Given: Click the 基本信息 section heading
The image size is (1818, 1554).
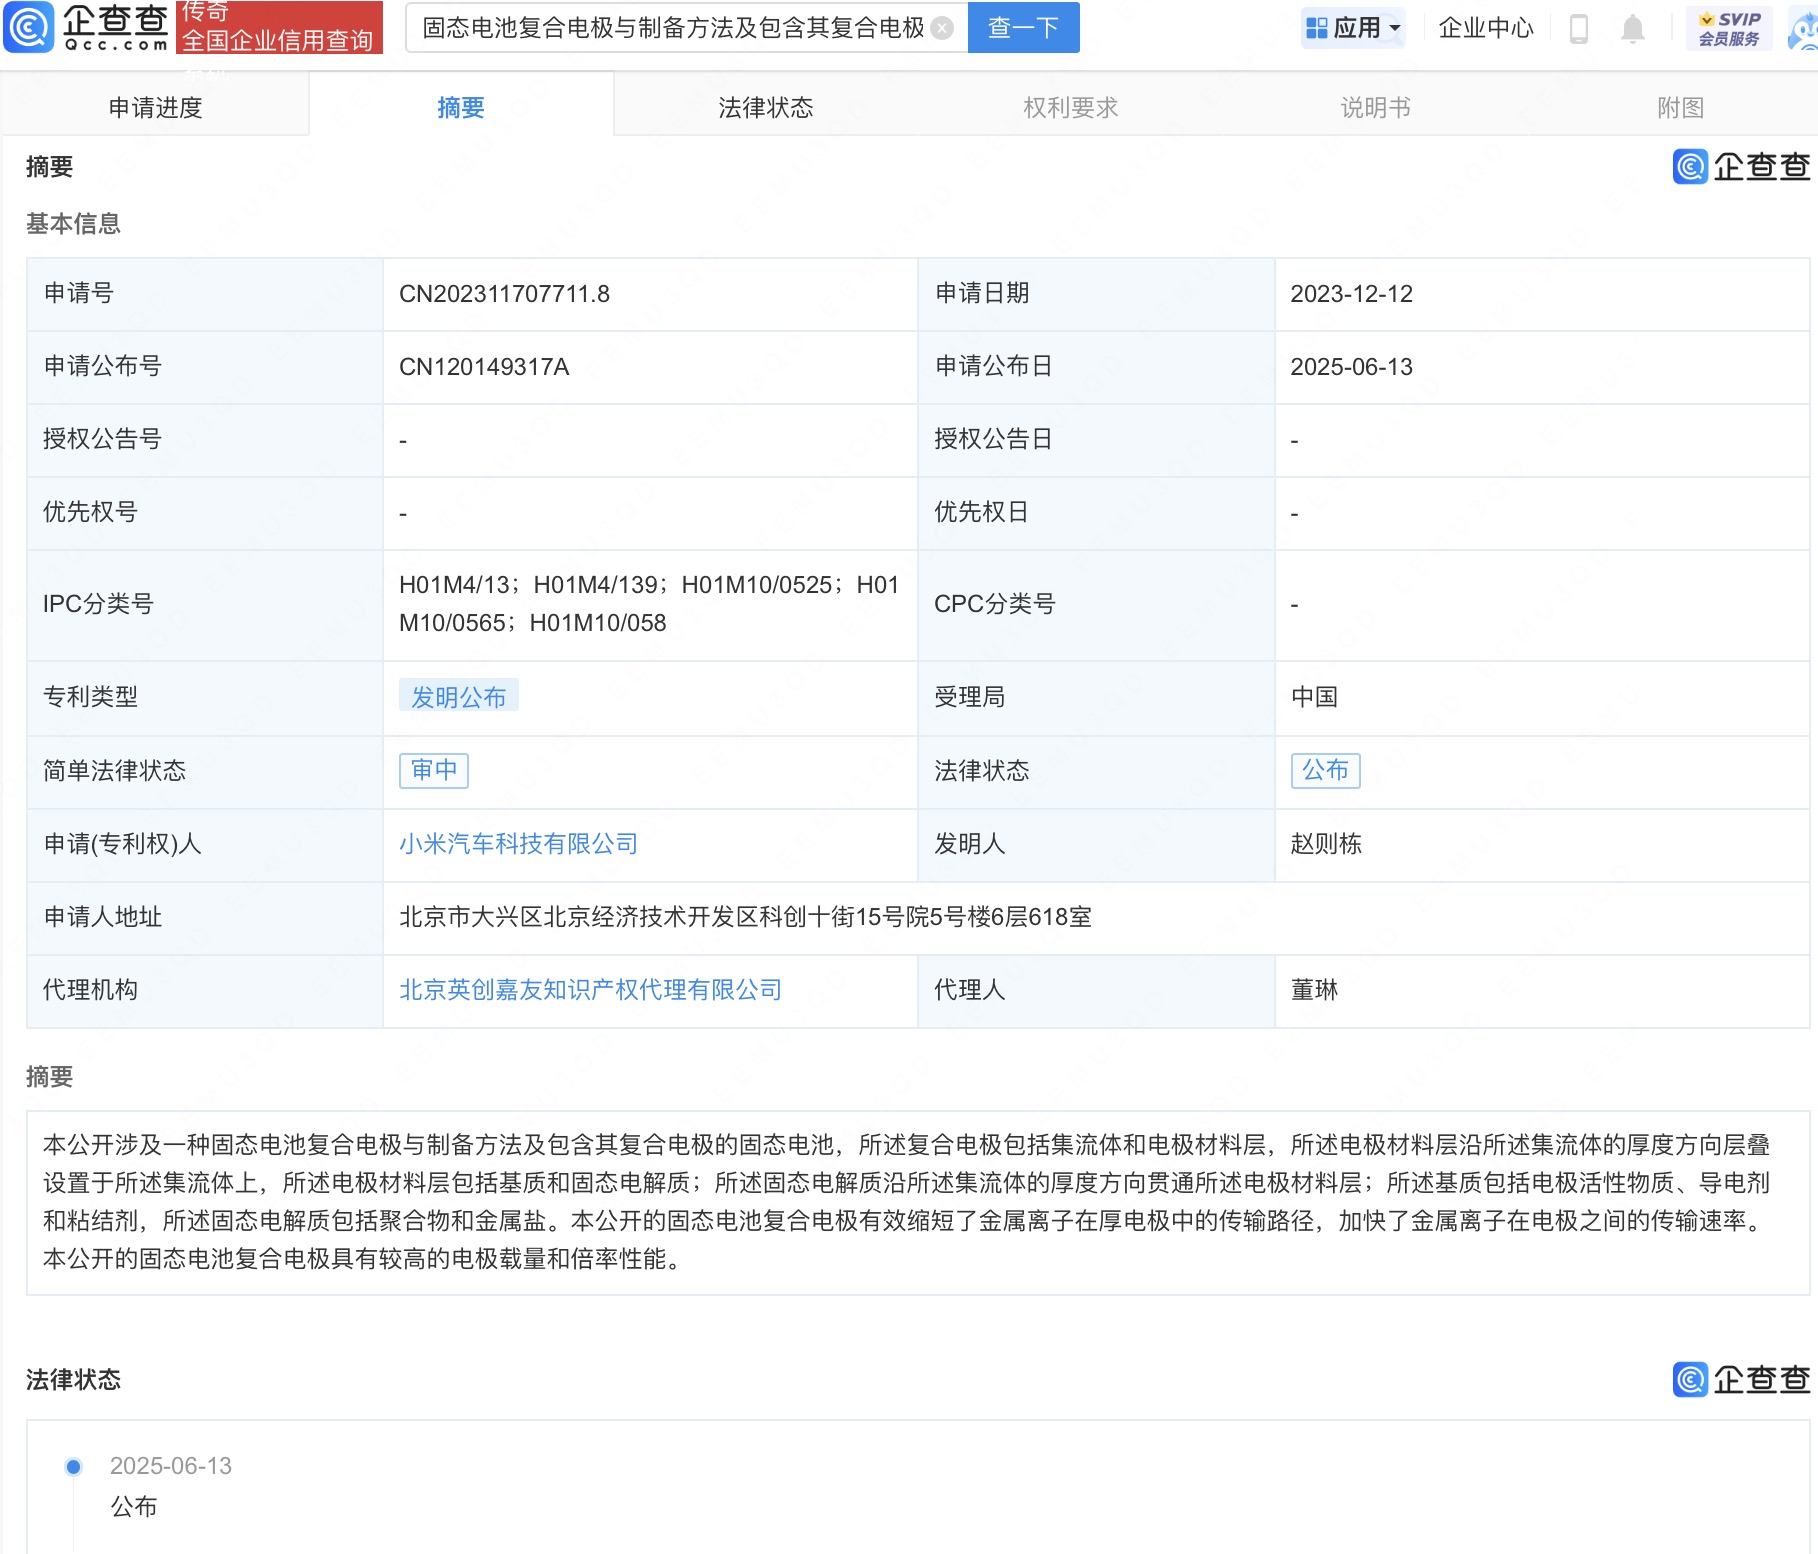Looking at the screenshot, I should click(x=73, y=224).
